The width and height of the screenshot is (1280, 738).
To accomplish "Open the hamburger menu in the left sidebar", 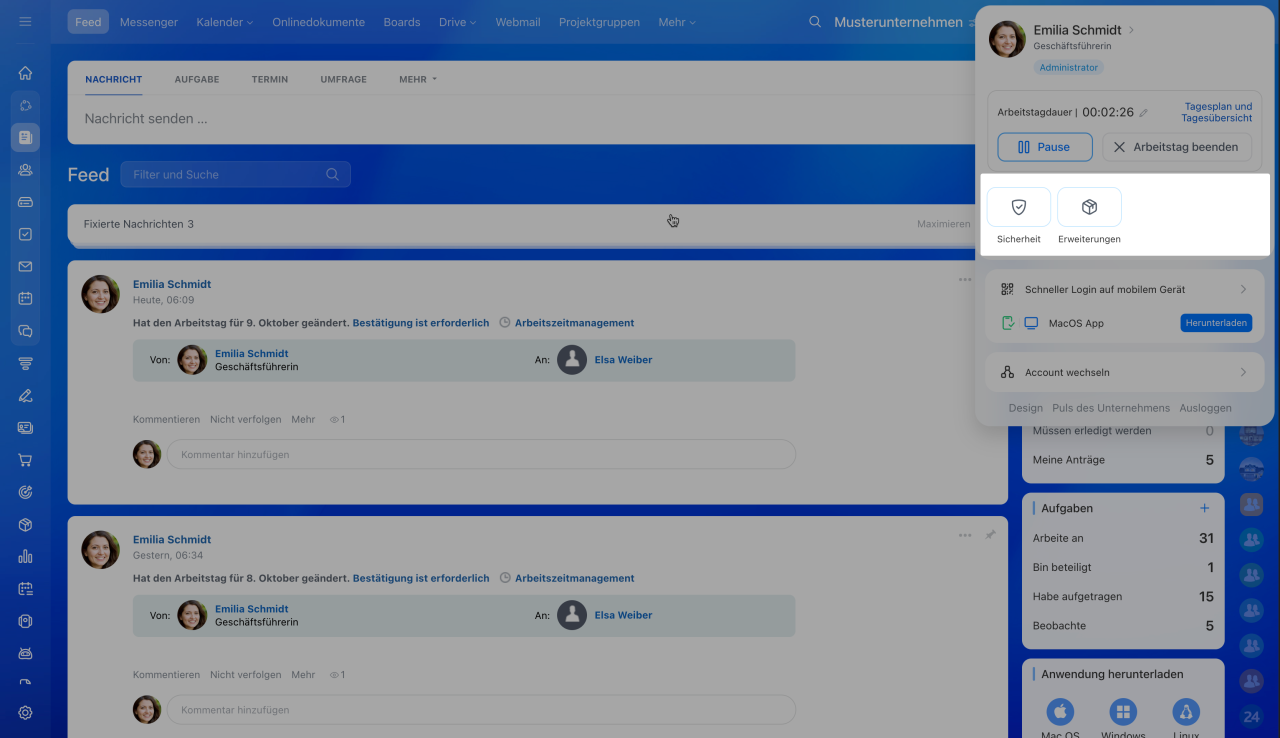I will click(x=25, y=21).
